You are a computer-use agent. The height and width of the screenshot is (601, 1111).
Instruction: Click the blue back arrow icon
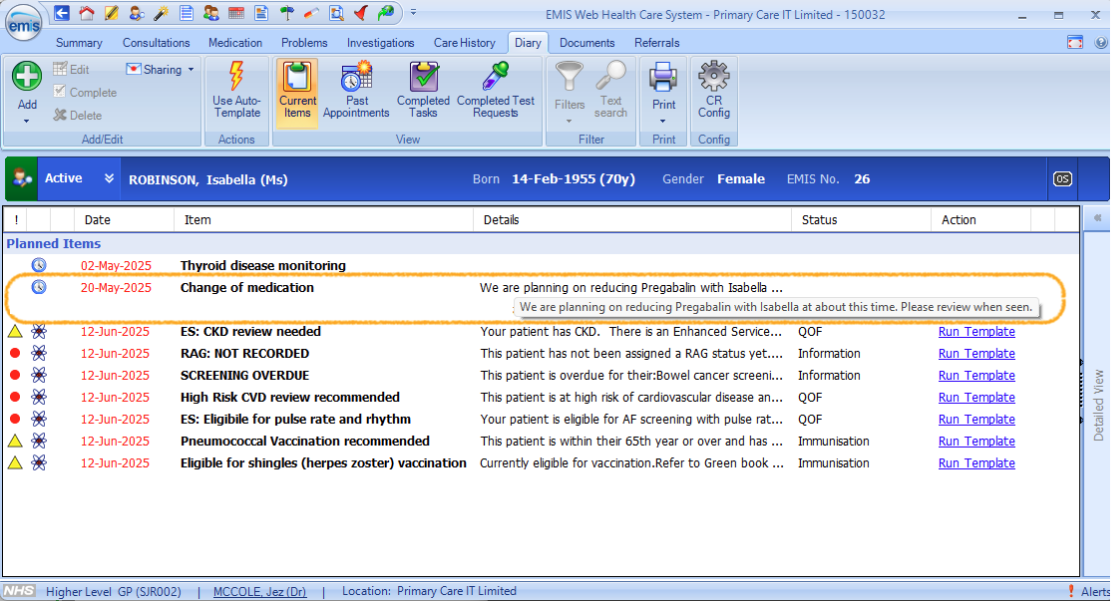pos(62,13)
